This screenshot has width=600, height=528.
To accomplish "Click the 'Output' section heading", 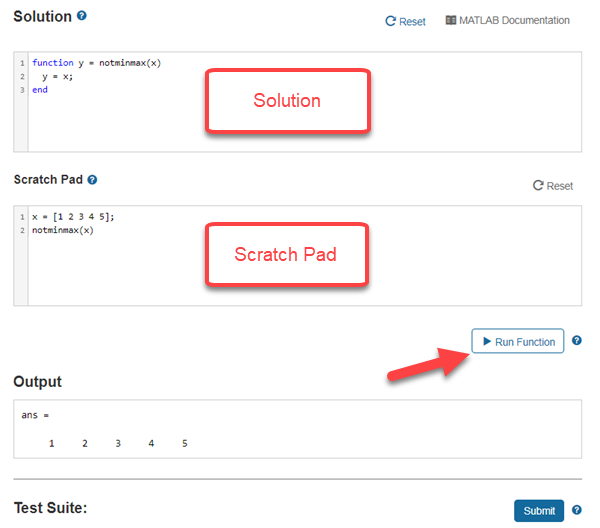I will coord(37,382).
